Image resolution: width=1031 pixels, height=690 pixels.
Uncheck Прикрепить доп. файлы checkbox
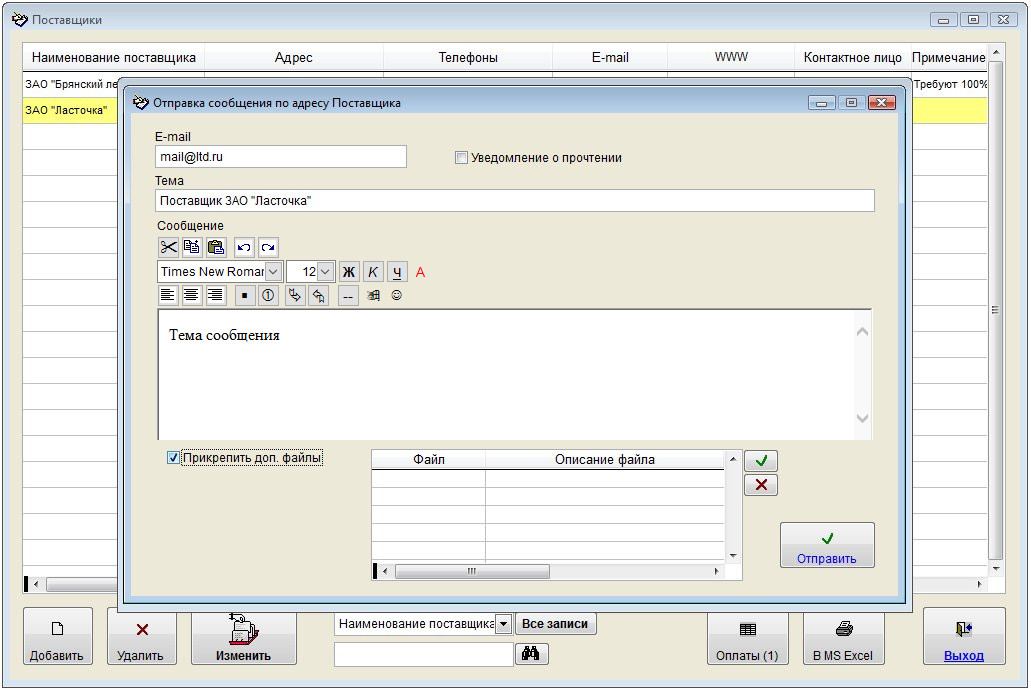coord(173,458)
